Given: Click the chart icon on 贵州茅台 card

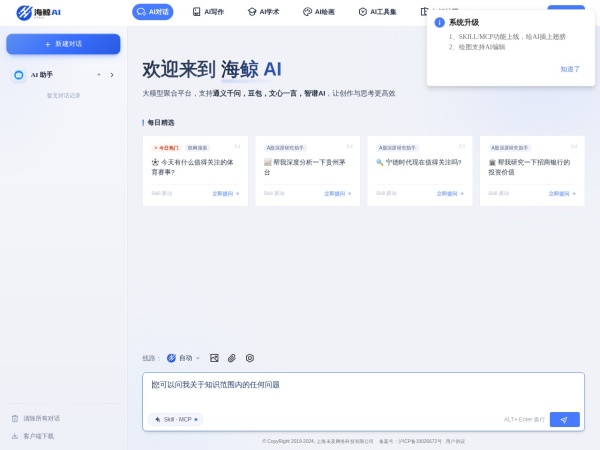Looking at the screenshot, I should tap(267, 162).
